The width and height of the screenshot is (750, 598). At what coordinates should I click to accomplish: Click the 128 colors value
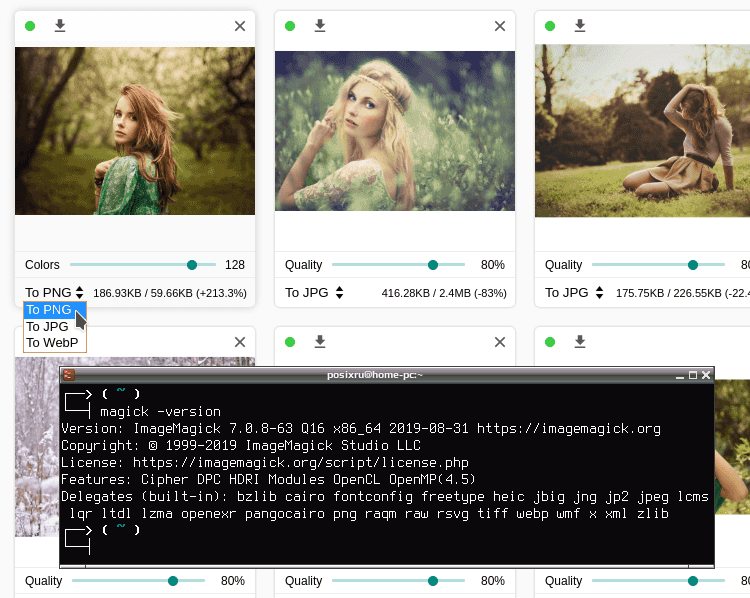[235, 265]
